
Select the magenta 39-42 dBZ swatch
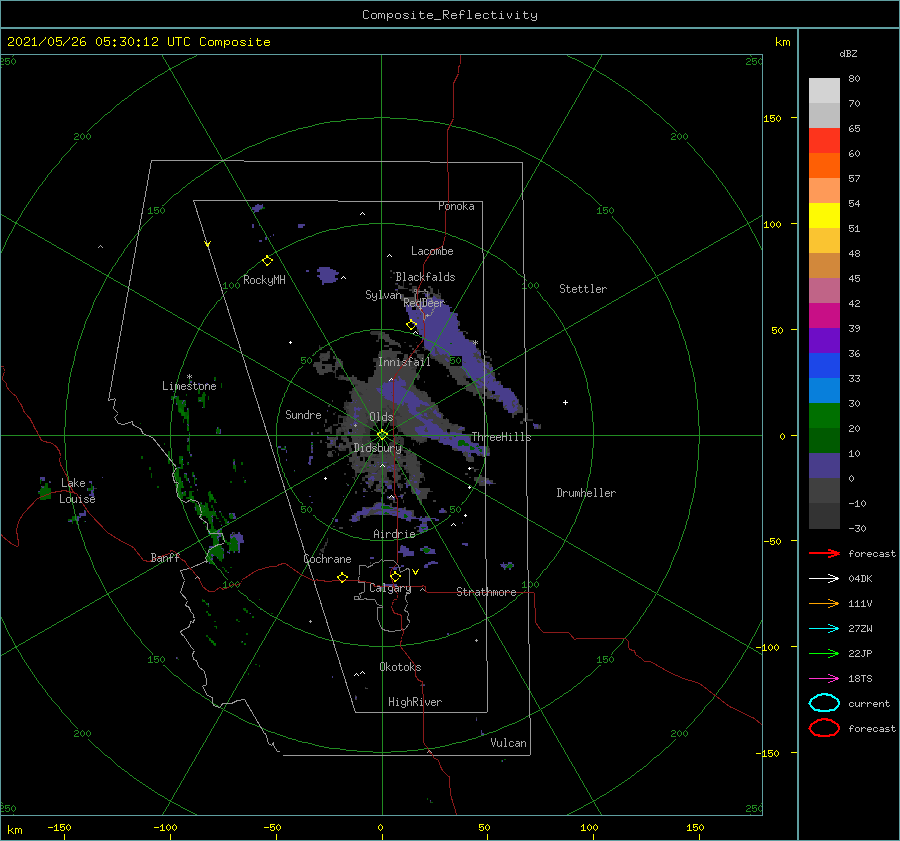click(824, 315)
